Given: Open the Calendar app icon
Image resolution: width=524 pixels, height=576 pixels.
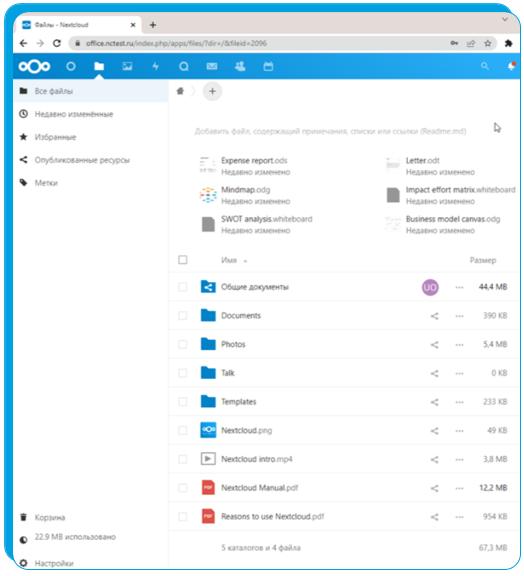Looking at the screenshot, I should [268, 66].
